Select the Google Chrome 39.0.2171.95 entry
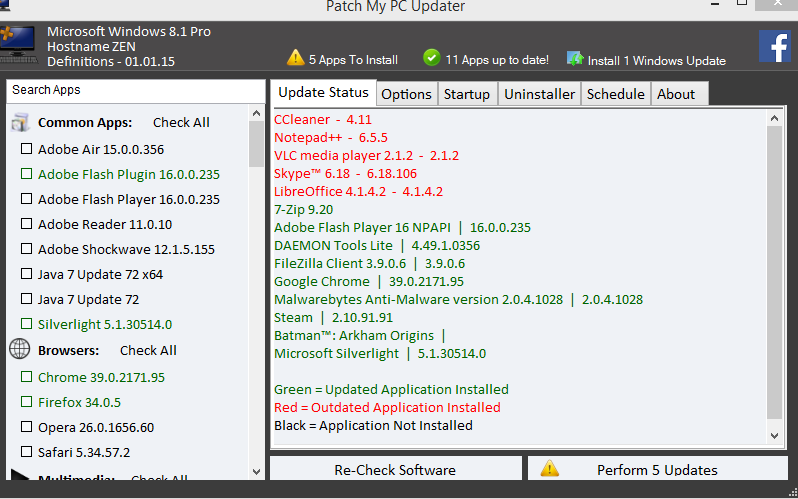Image resolution: width=798 pixels, height=499 pixels. 369,282
